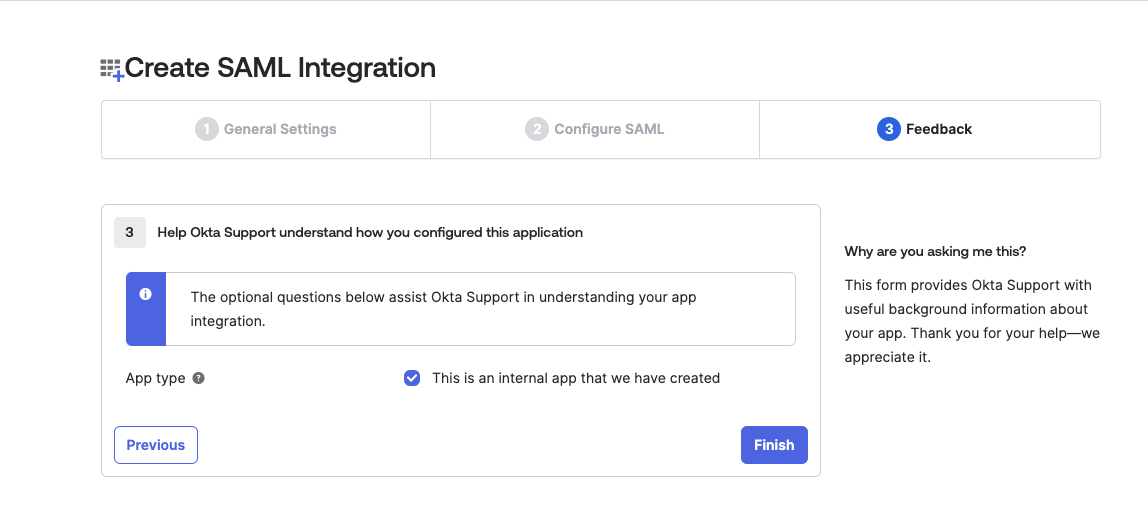Click the blue step 3 number circle

tap(888, 129)
